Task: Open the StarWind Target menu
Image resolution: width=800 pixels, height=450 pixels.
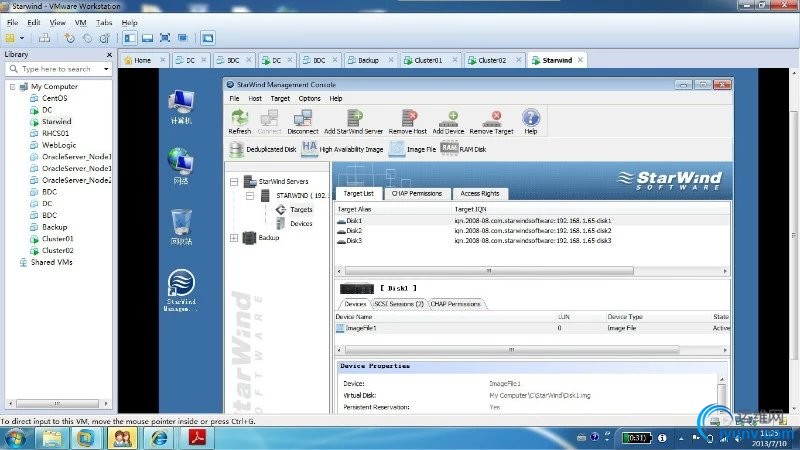Action: (x=280, y=98)
